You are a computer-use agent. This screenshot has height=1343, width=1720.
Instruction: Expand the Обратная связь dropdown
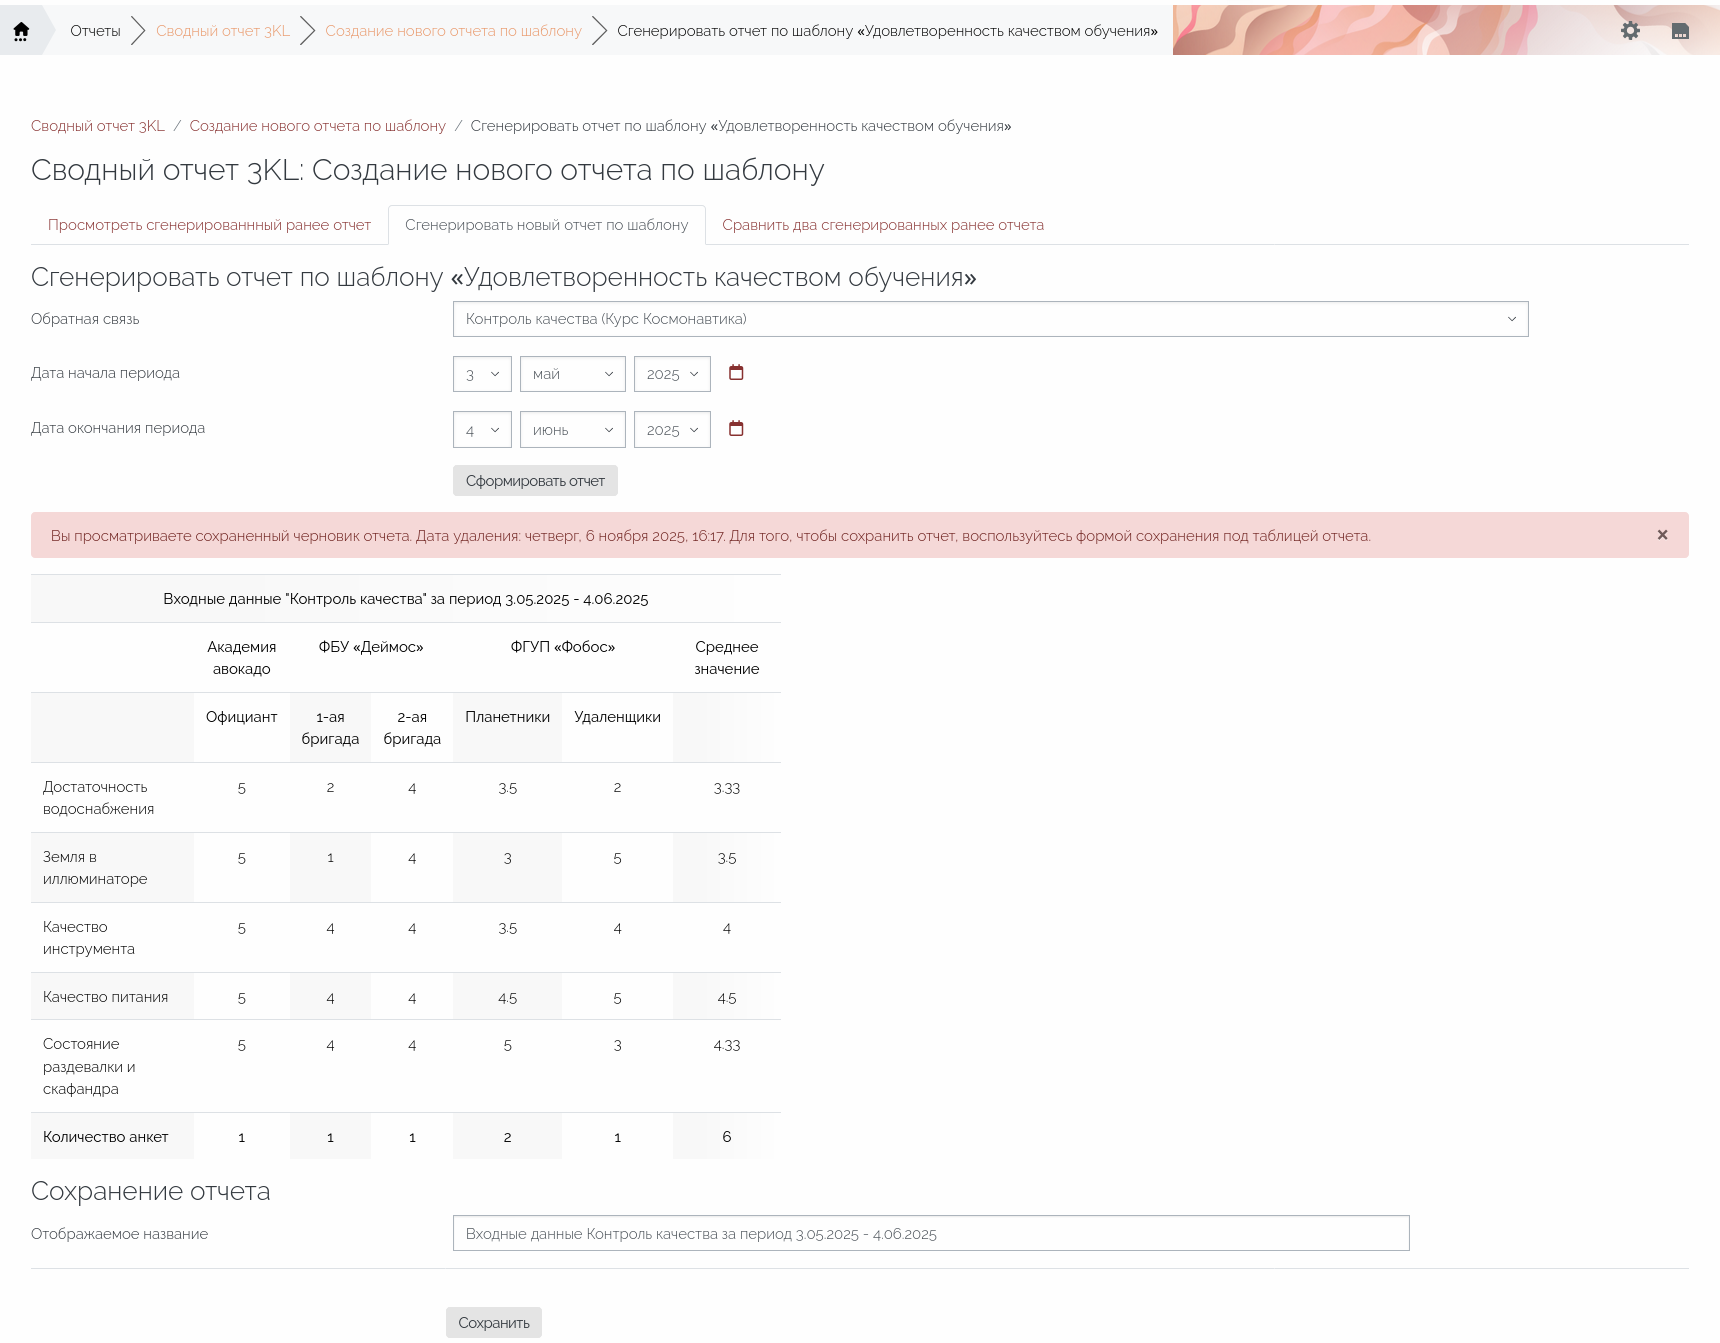(x=990, y=319)
